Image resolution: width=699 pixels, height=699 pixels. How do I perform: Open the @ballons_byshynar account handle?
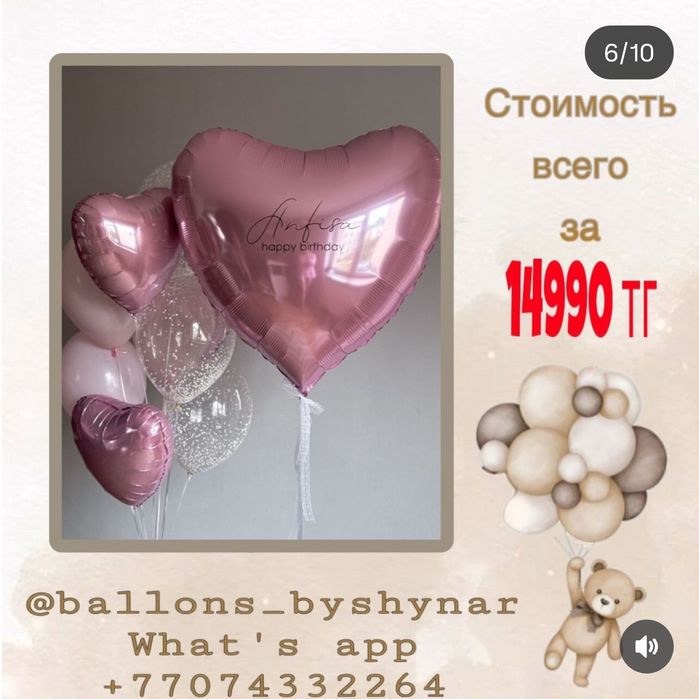coord(272,605)
